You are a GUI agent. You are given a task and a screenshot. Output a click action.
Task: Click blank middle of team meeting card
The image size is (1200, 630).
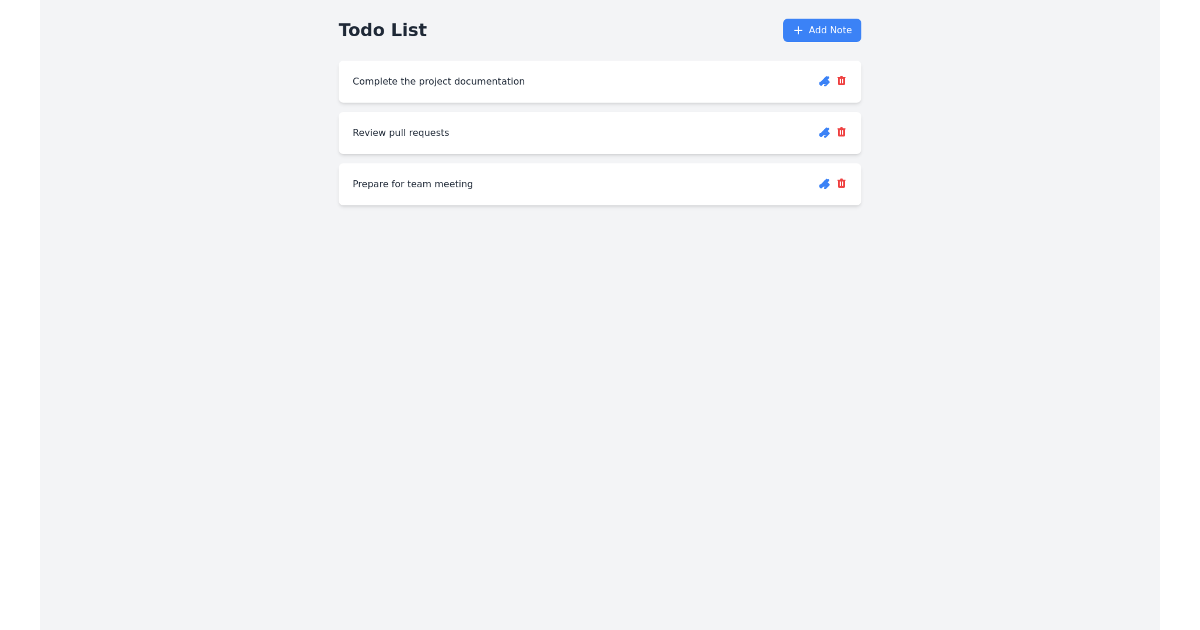[640, 184]
